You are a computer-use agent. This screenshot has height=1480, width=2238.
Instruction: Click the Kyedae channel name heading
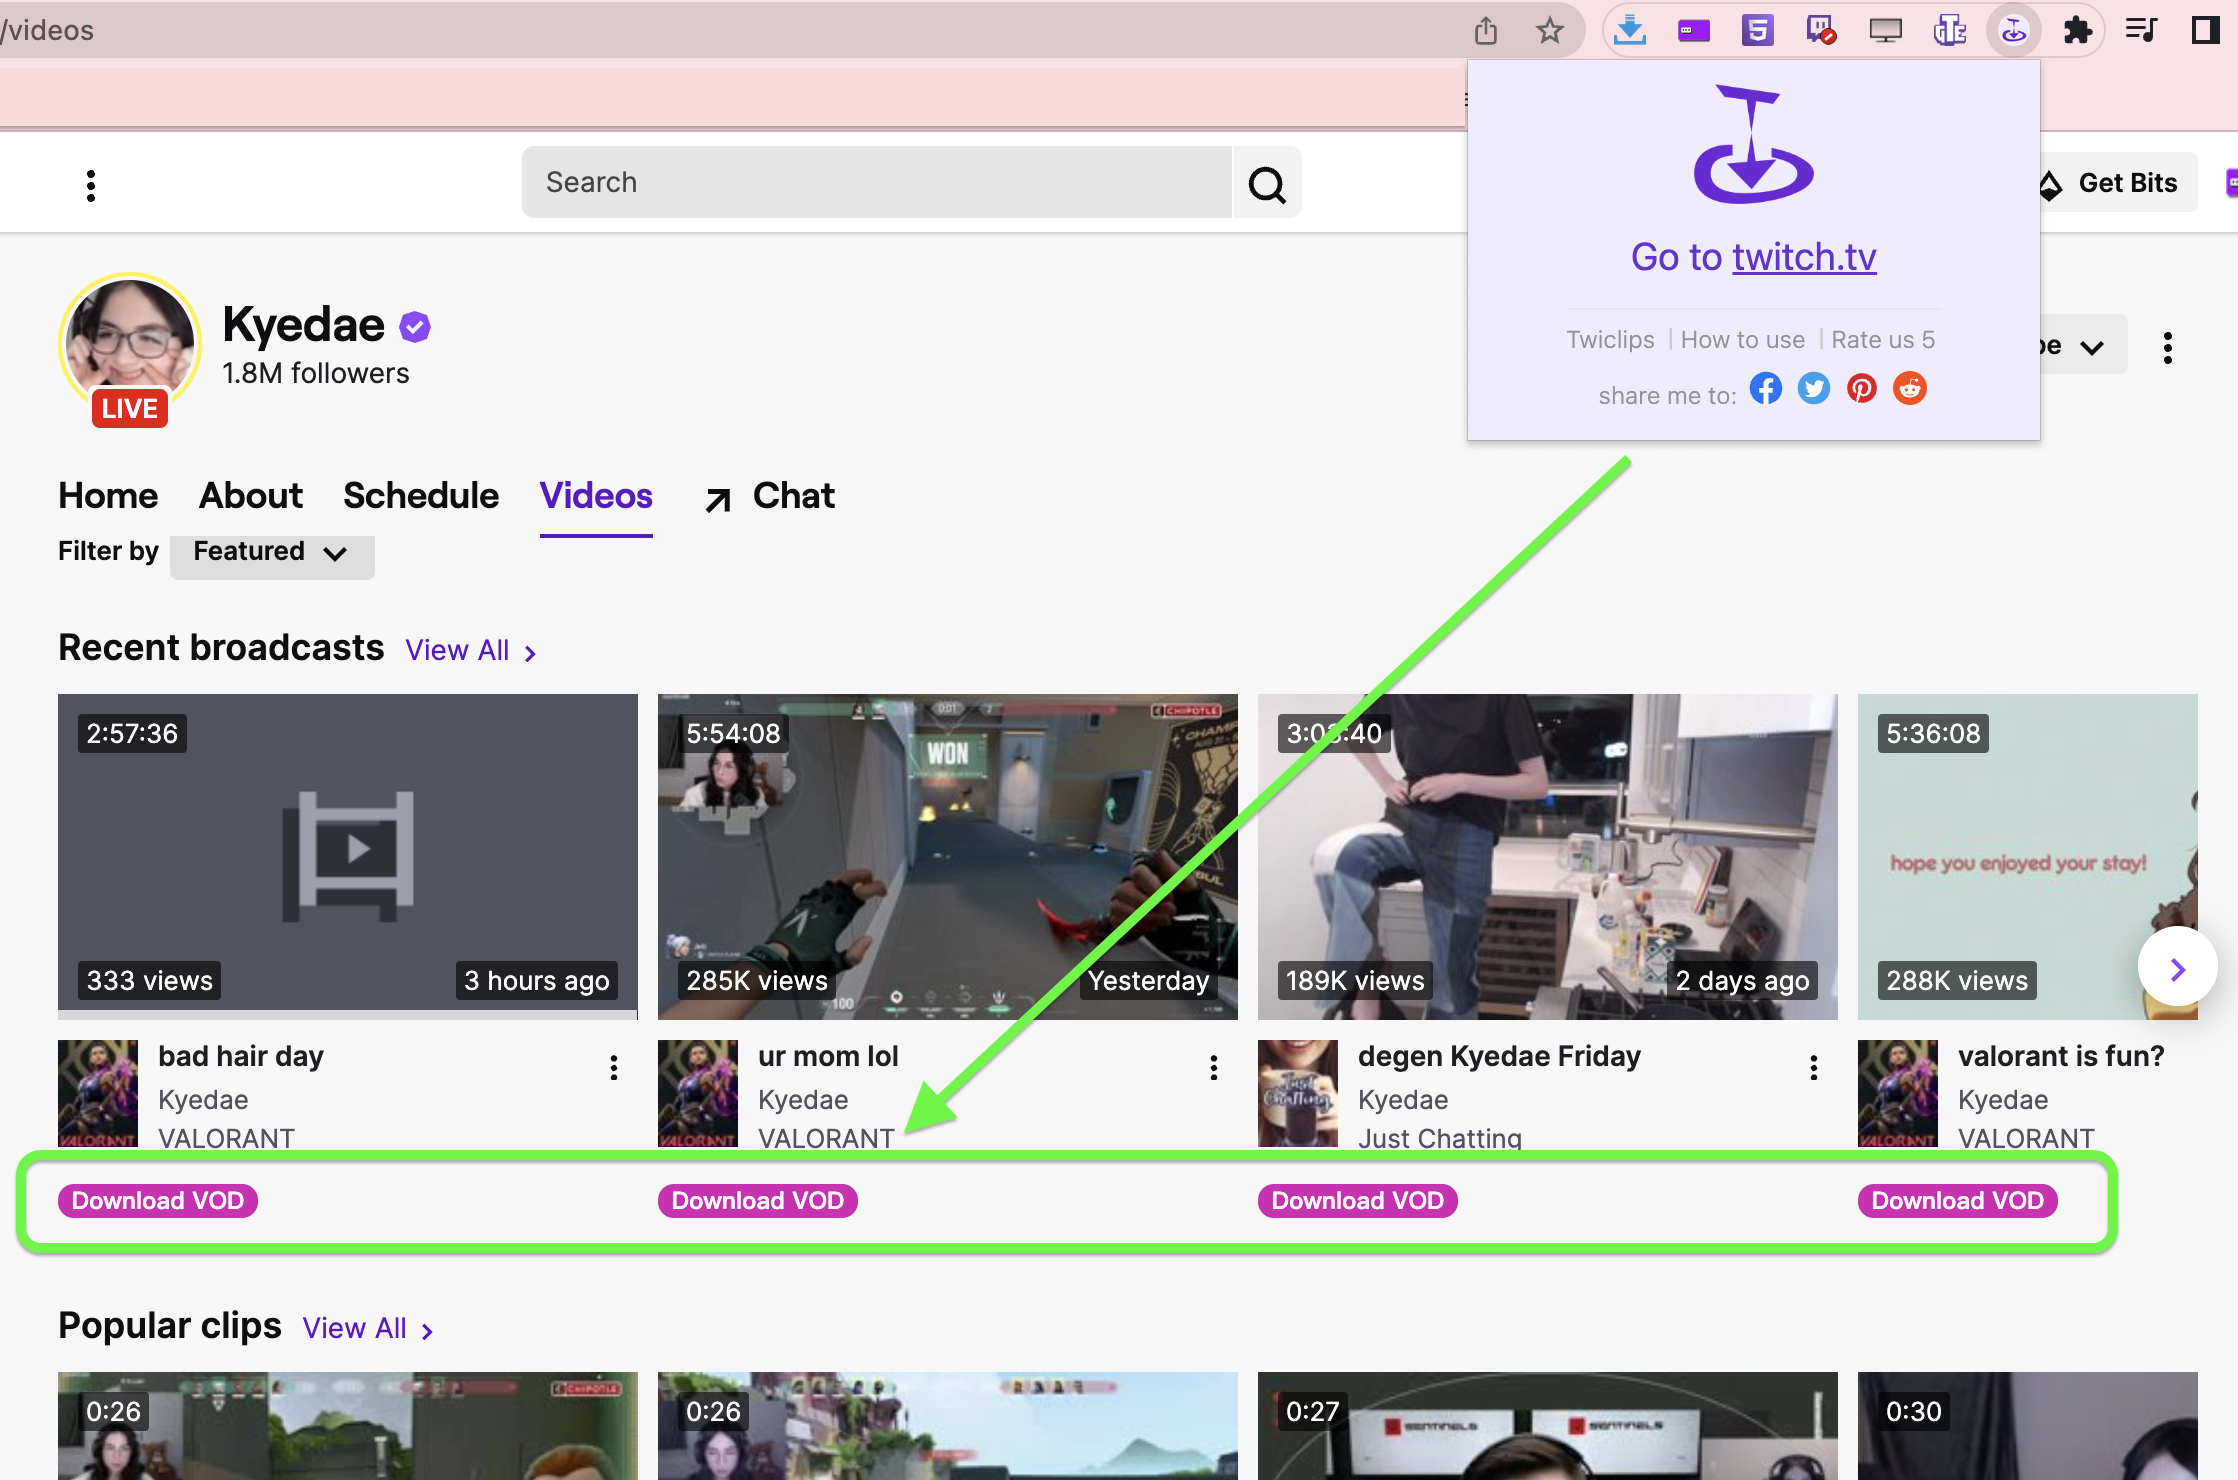point(303,325)
